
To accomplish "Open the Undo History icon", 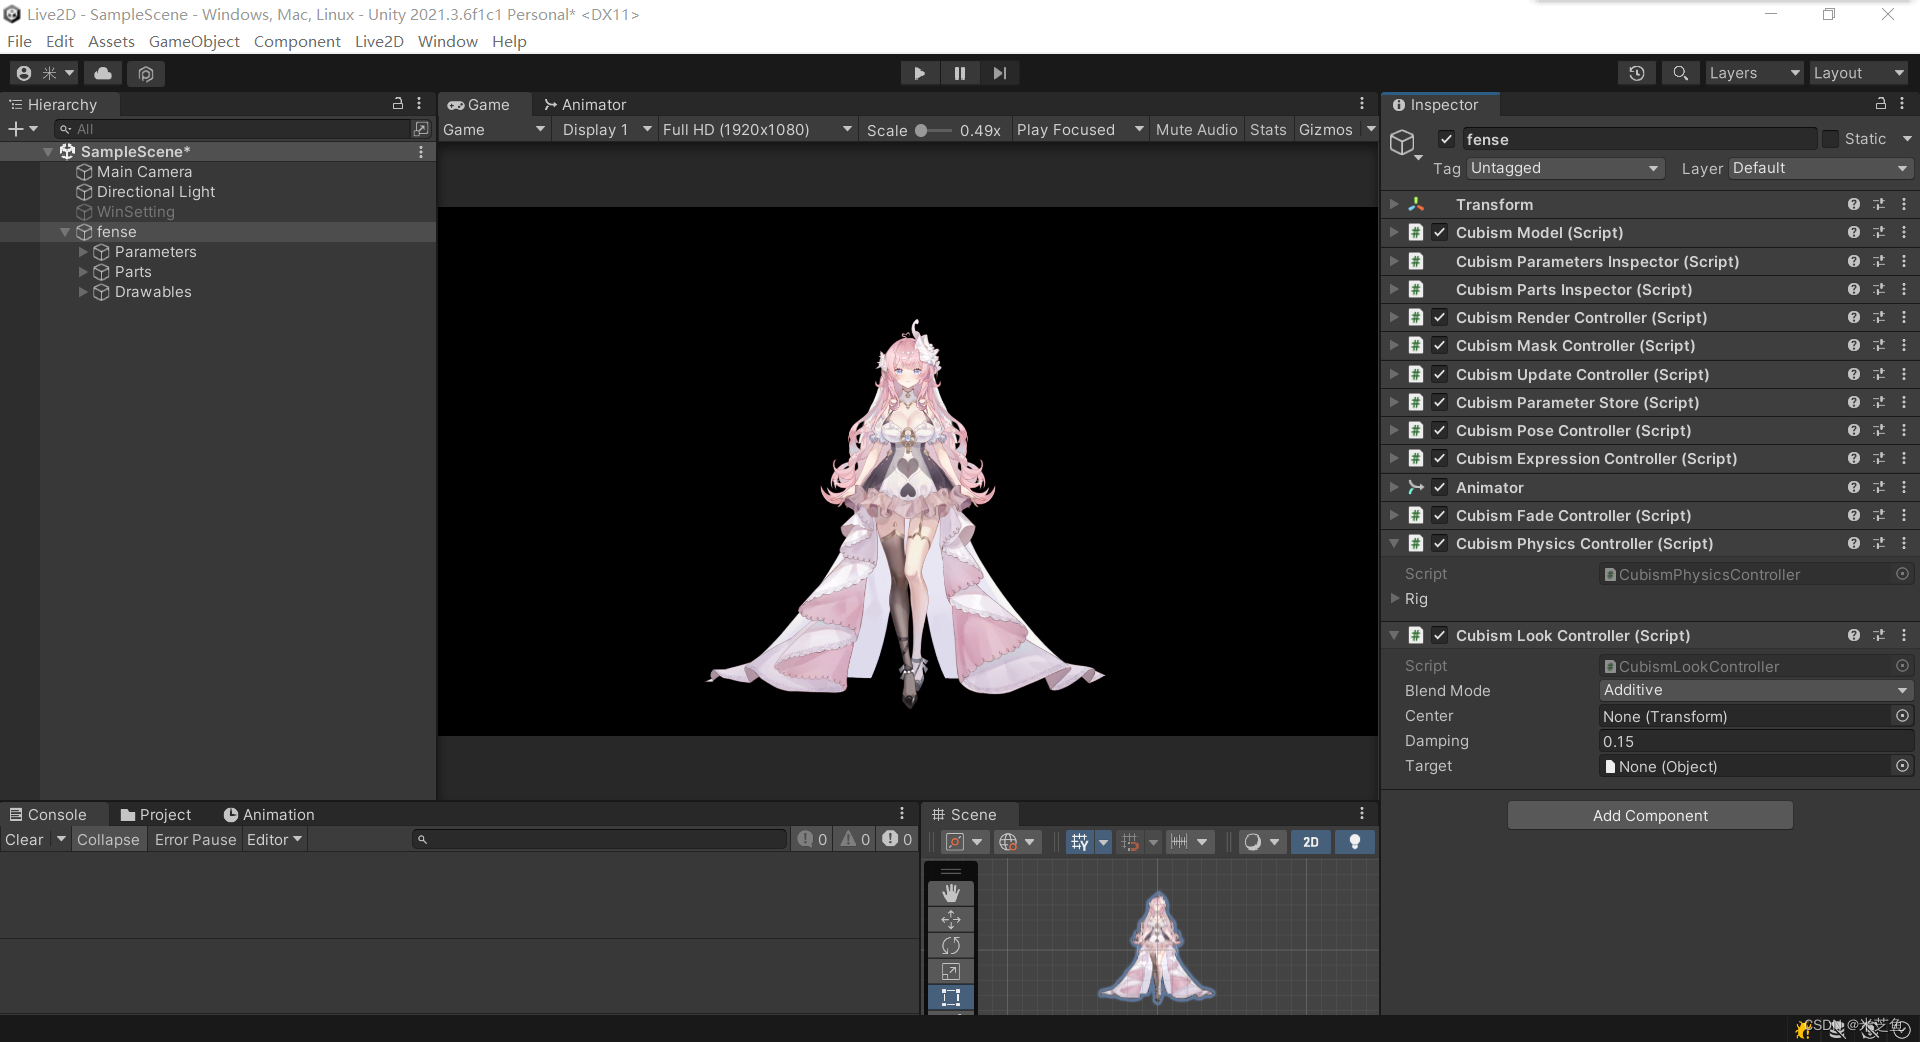I will click(1637, 73).
